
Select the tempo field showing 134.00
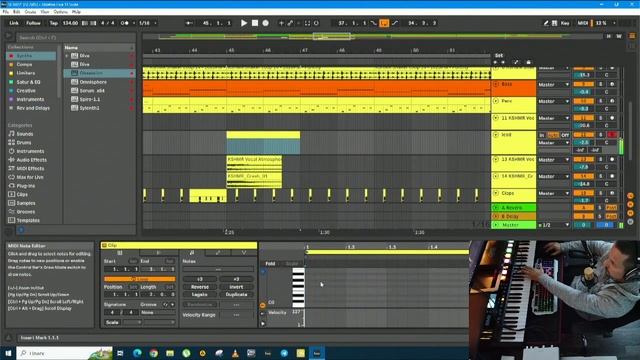pyautogui.click(x=70, y=23)
